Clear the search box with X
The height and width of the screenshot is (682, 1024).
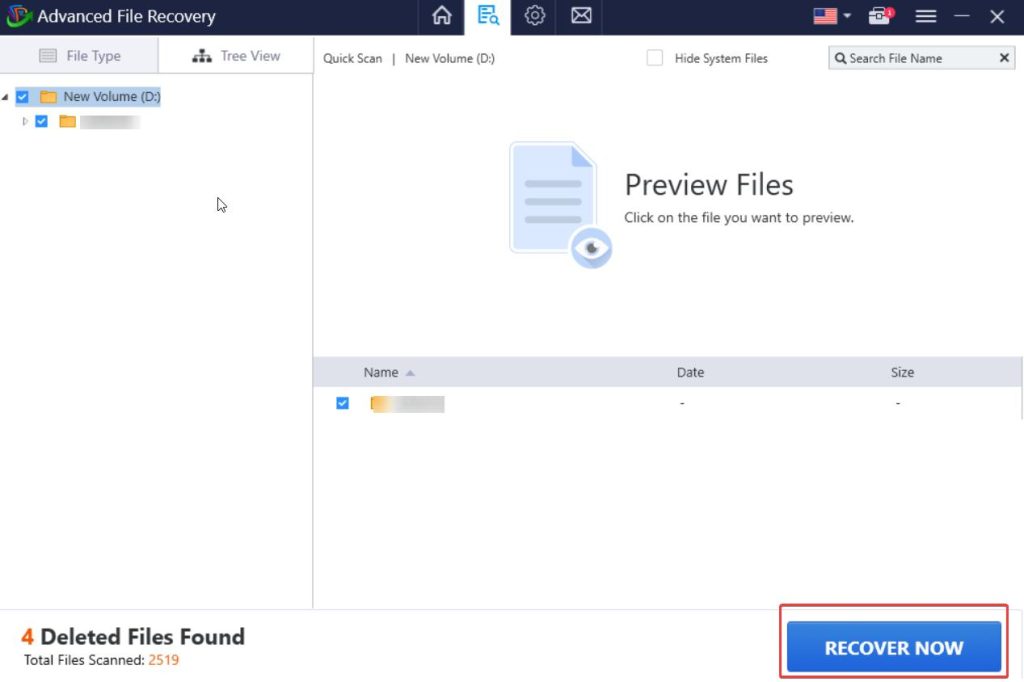click(x=1004, y=58)
